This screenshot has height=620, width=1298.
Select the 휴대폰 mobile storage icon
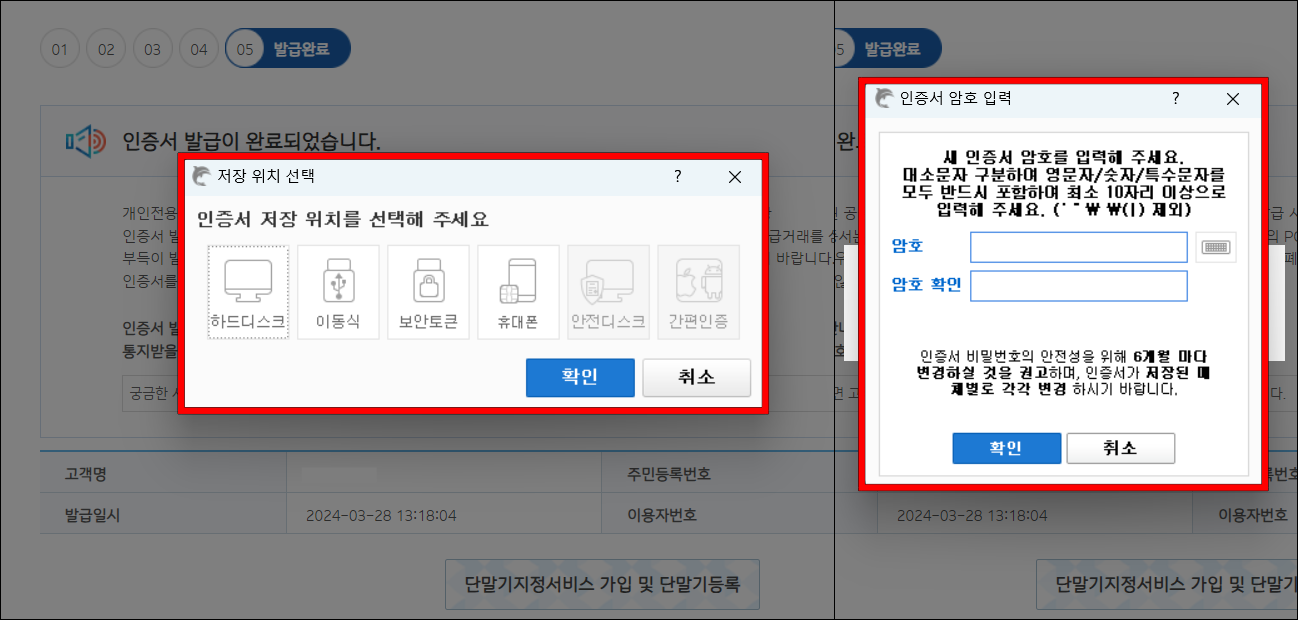click(518, 291)
